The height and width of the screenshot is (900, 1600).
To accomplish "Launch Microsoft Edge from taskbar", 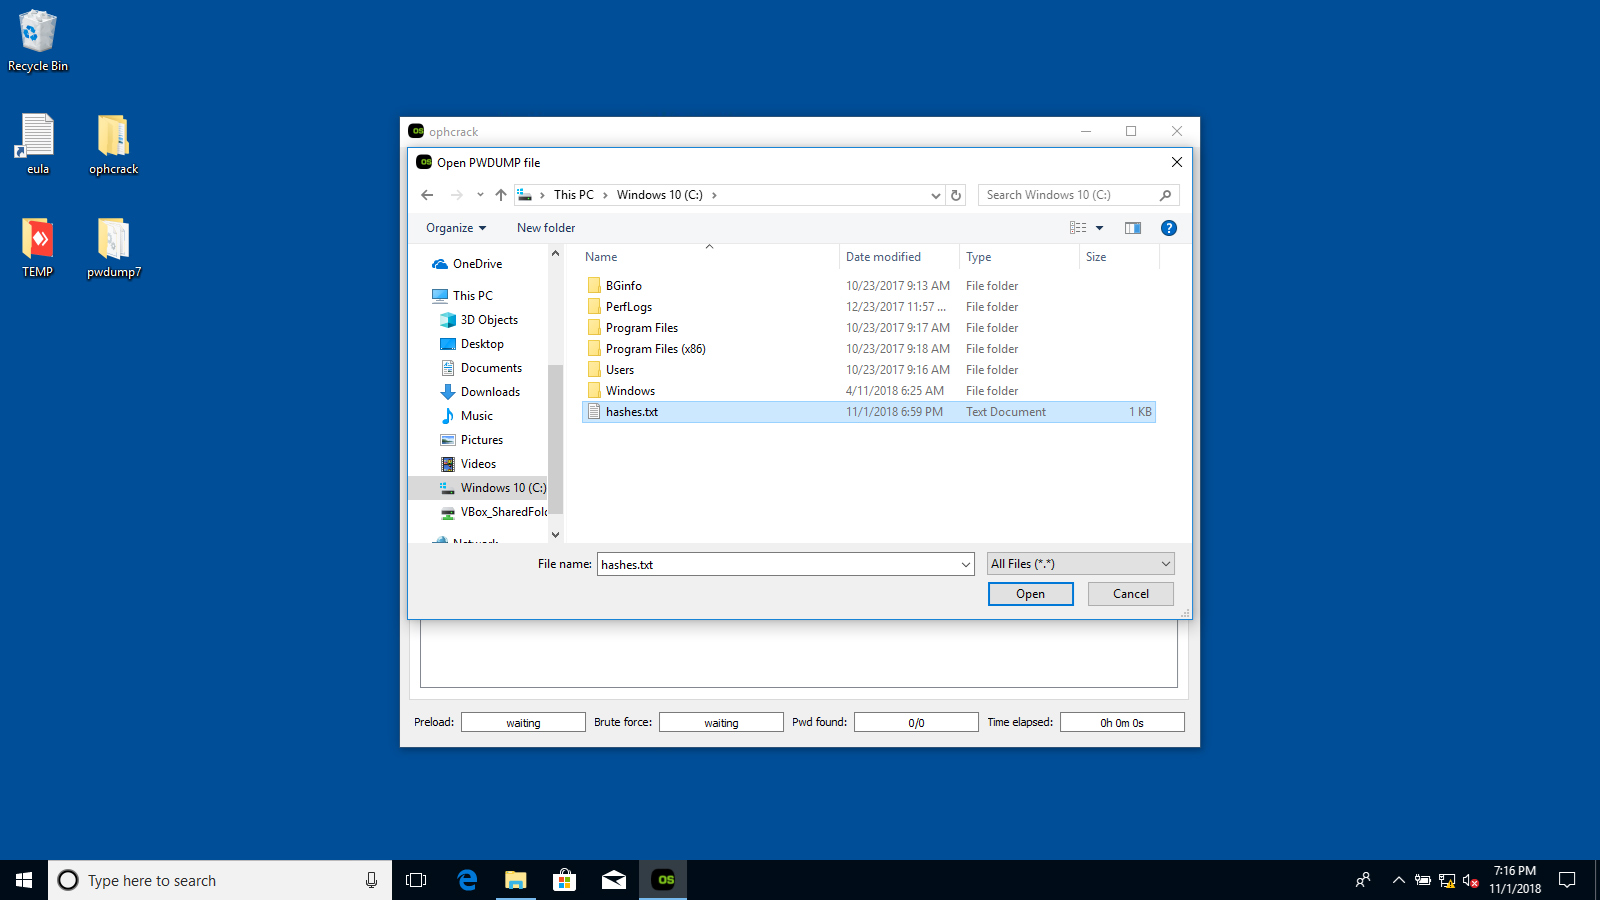I will click(466, 880).
